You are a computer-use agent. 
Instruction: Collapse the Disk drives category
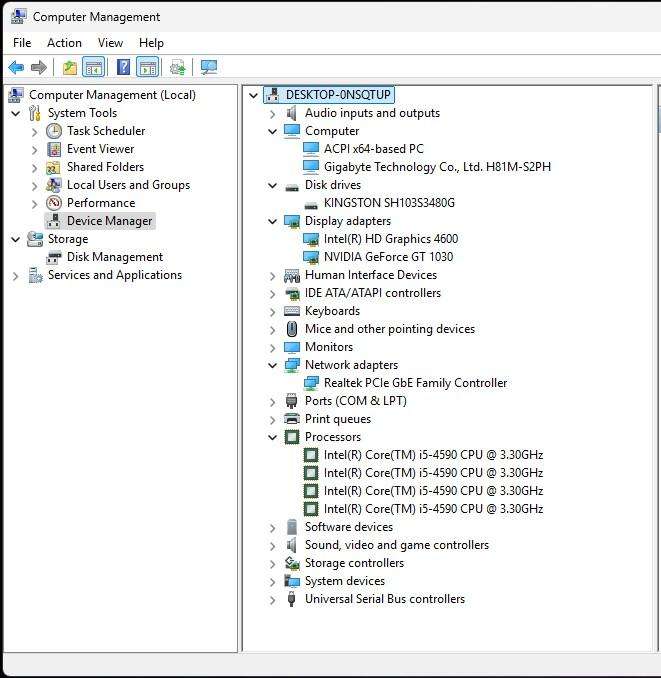tap(272, 186)
